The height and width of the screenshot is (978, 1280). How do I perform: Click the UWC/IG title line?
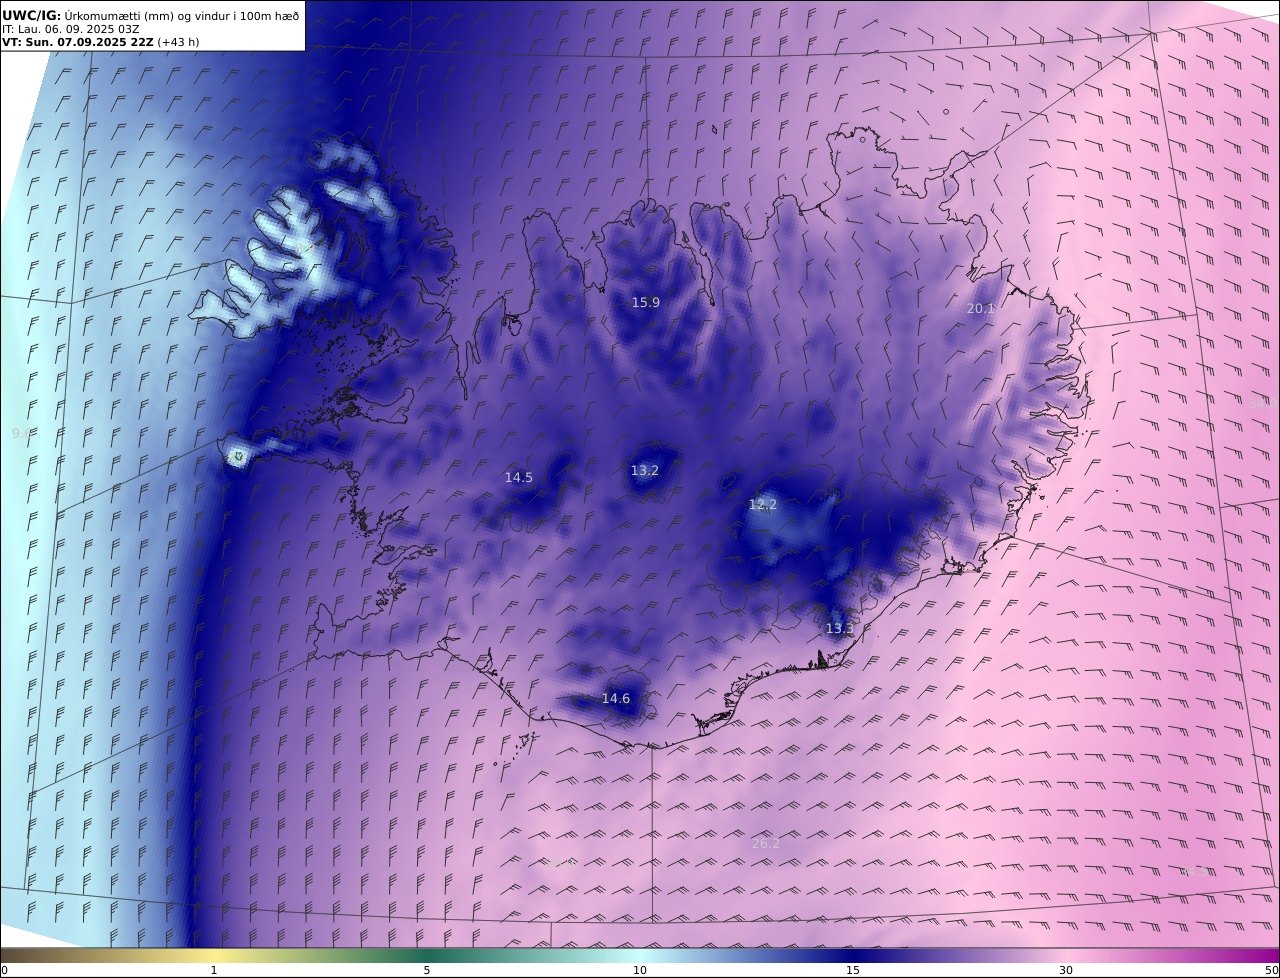[151, 15]
